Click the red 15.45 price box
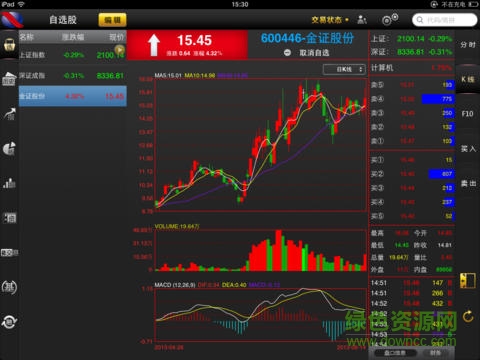The image size is (480, 360). (187, 45)
